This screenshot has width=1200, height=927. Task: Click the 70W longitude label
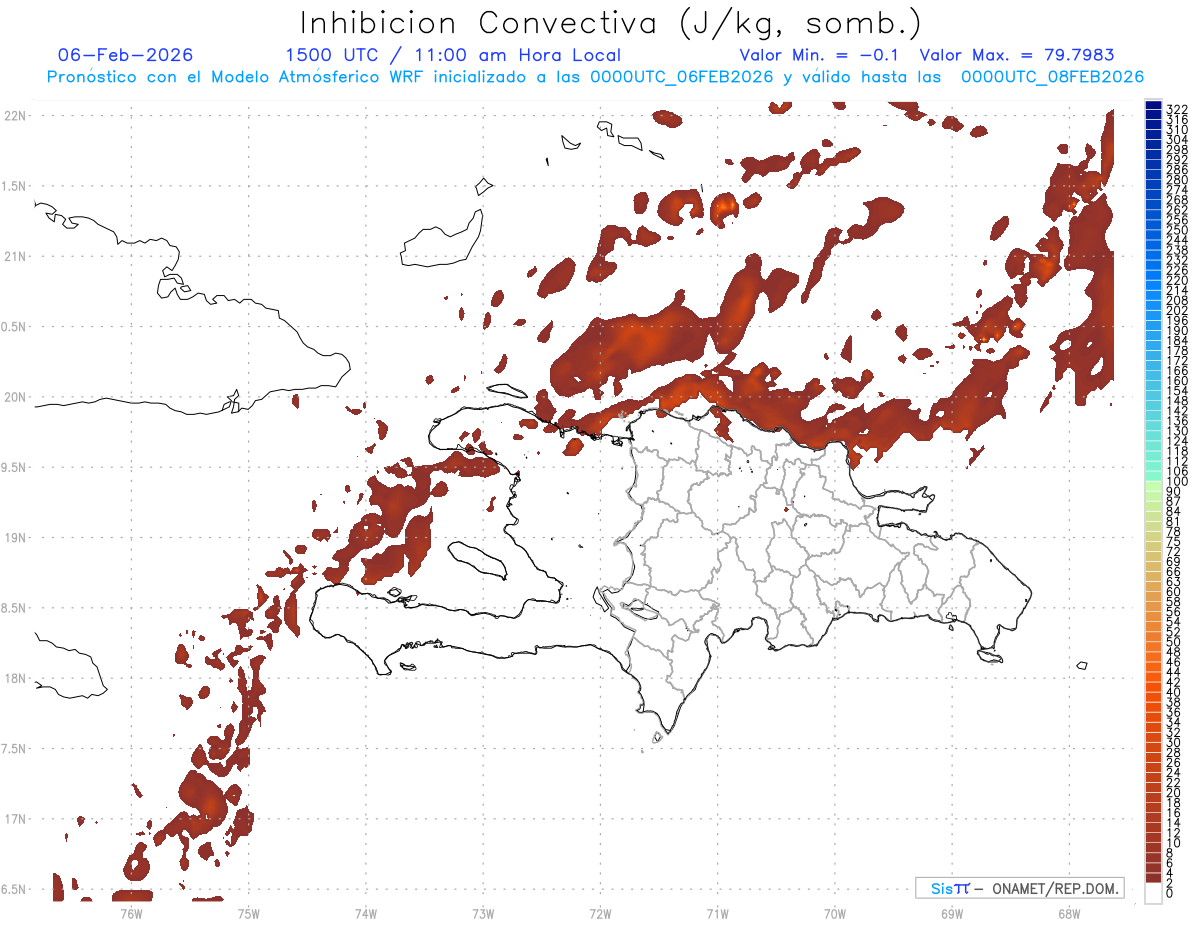(835, 913)
